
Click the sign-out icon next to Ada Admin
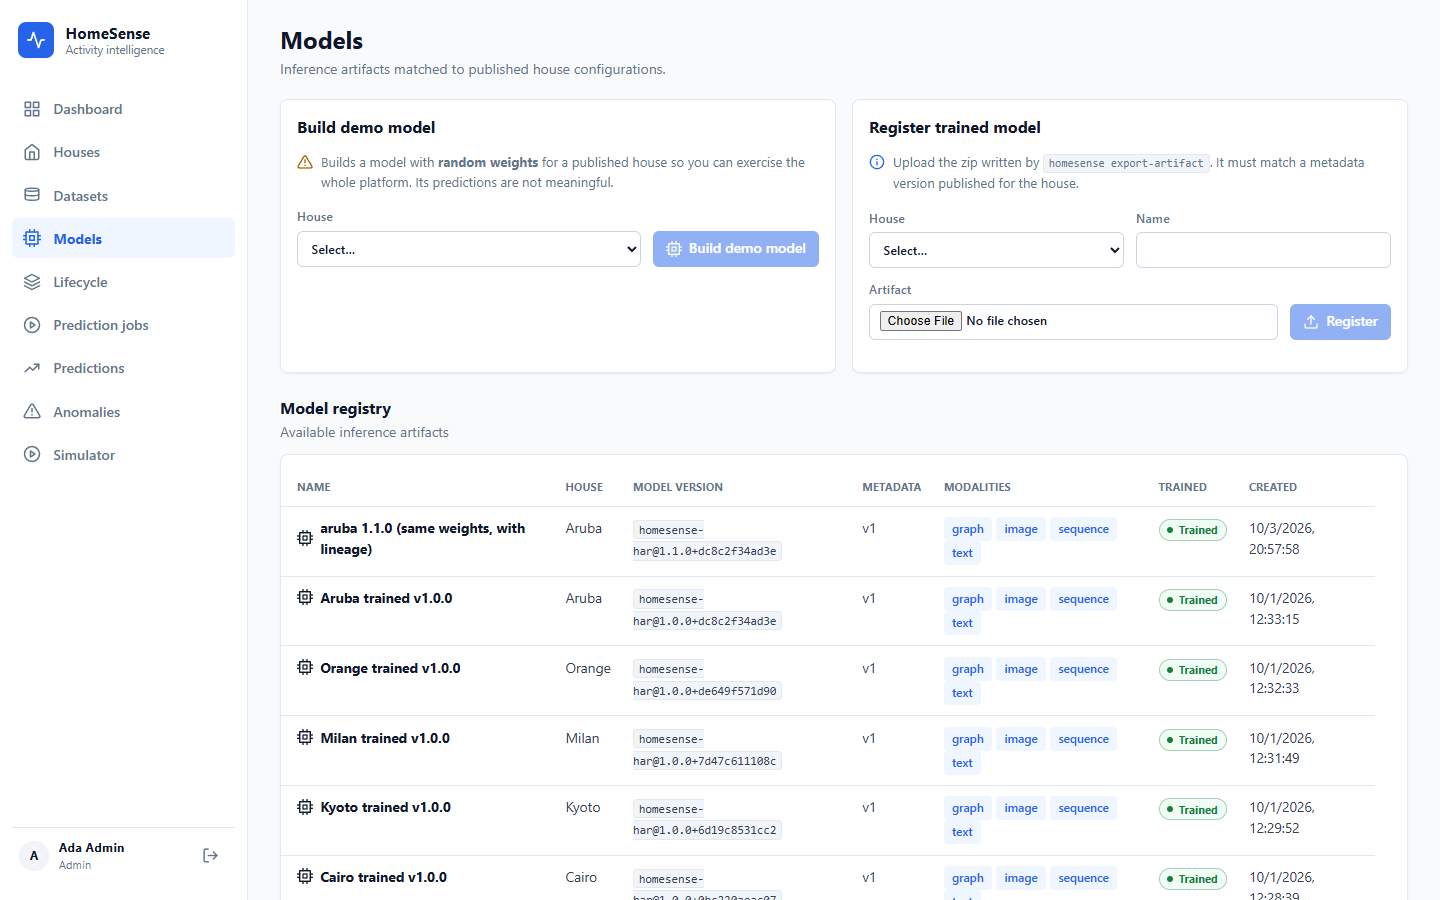(x=210, y=855)
